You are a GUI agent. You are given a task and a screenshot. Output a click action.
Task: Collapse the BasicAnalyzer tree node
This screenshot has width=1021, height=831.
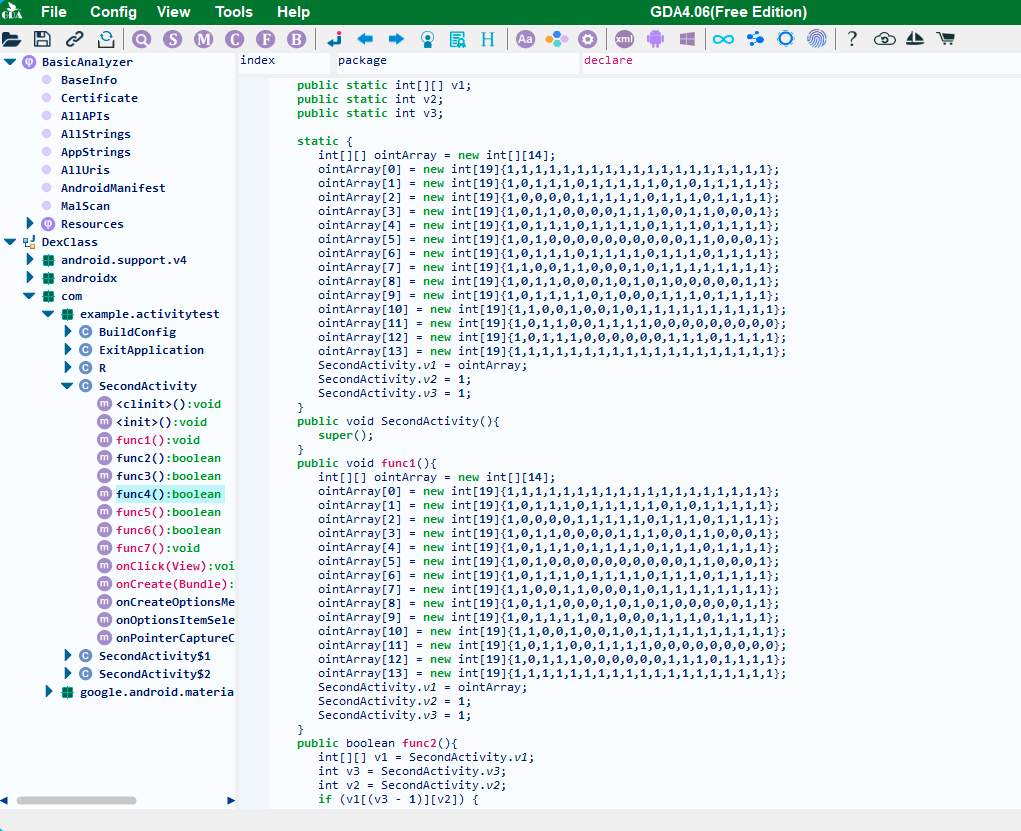[x=10, y=62]
